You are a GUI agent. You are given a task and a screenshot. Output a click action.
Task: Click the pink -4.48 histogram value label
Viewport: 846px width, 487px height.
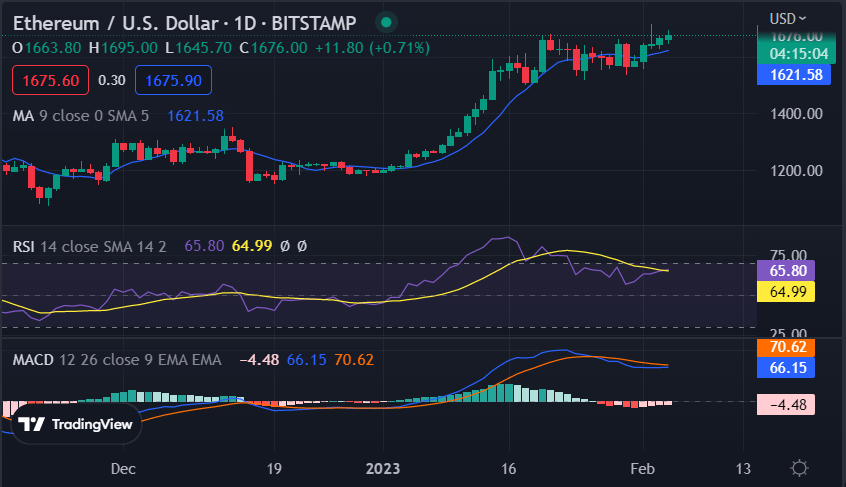pos(789,405)
